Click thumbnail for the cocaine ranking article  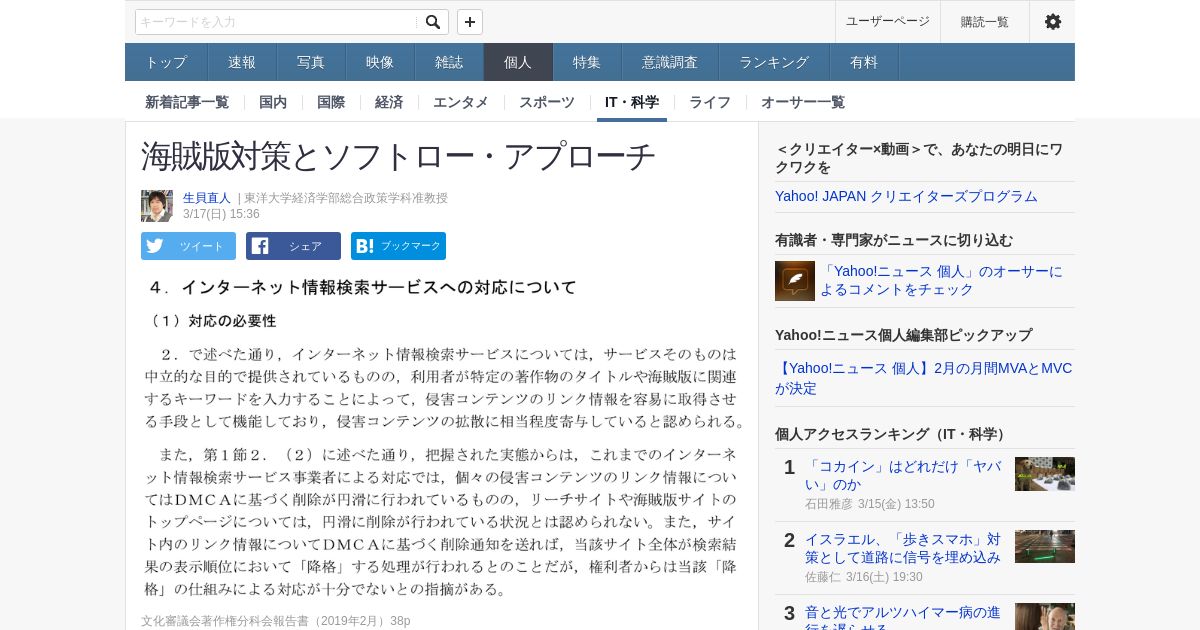click(1045, 474)
